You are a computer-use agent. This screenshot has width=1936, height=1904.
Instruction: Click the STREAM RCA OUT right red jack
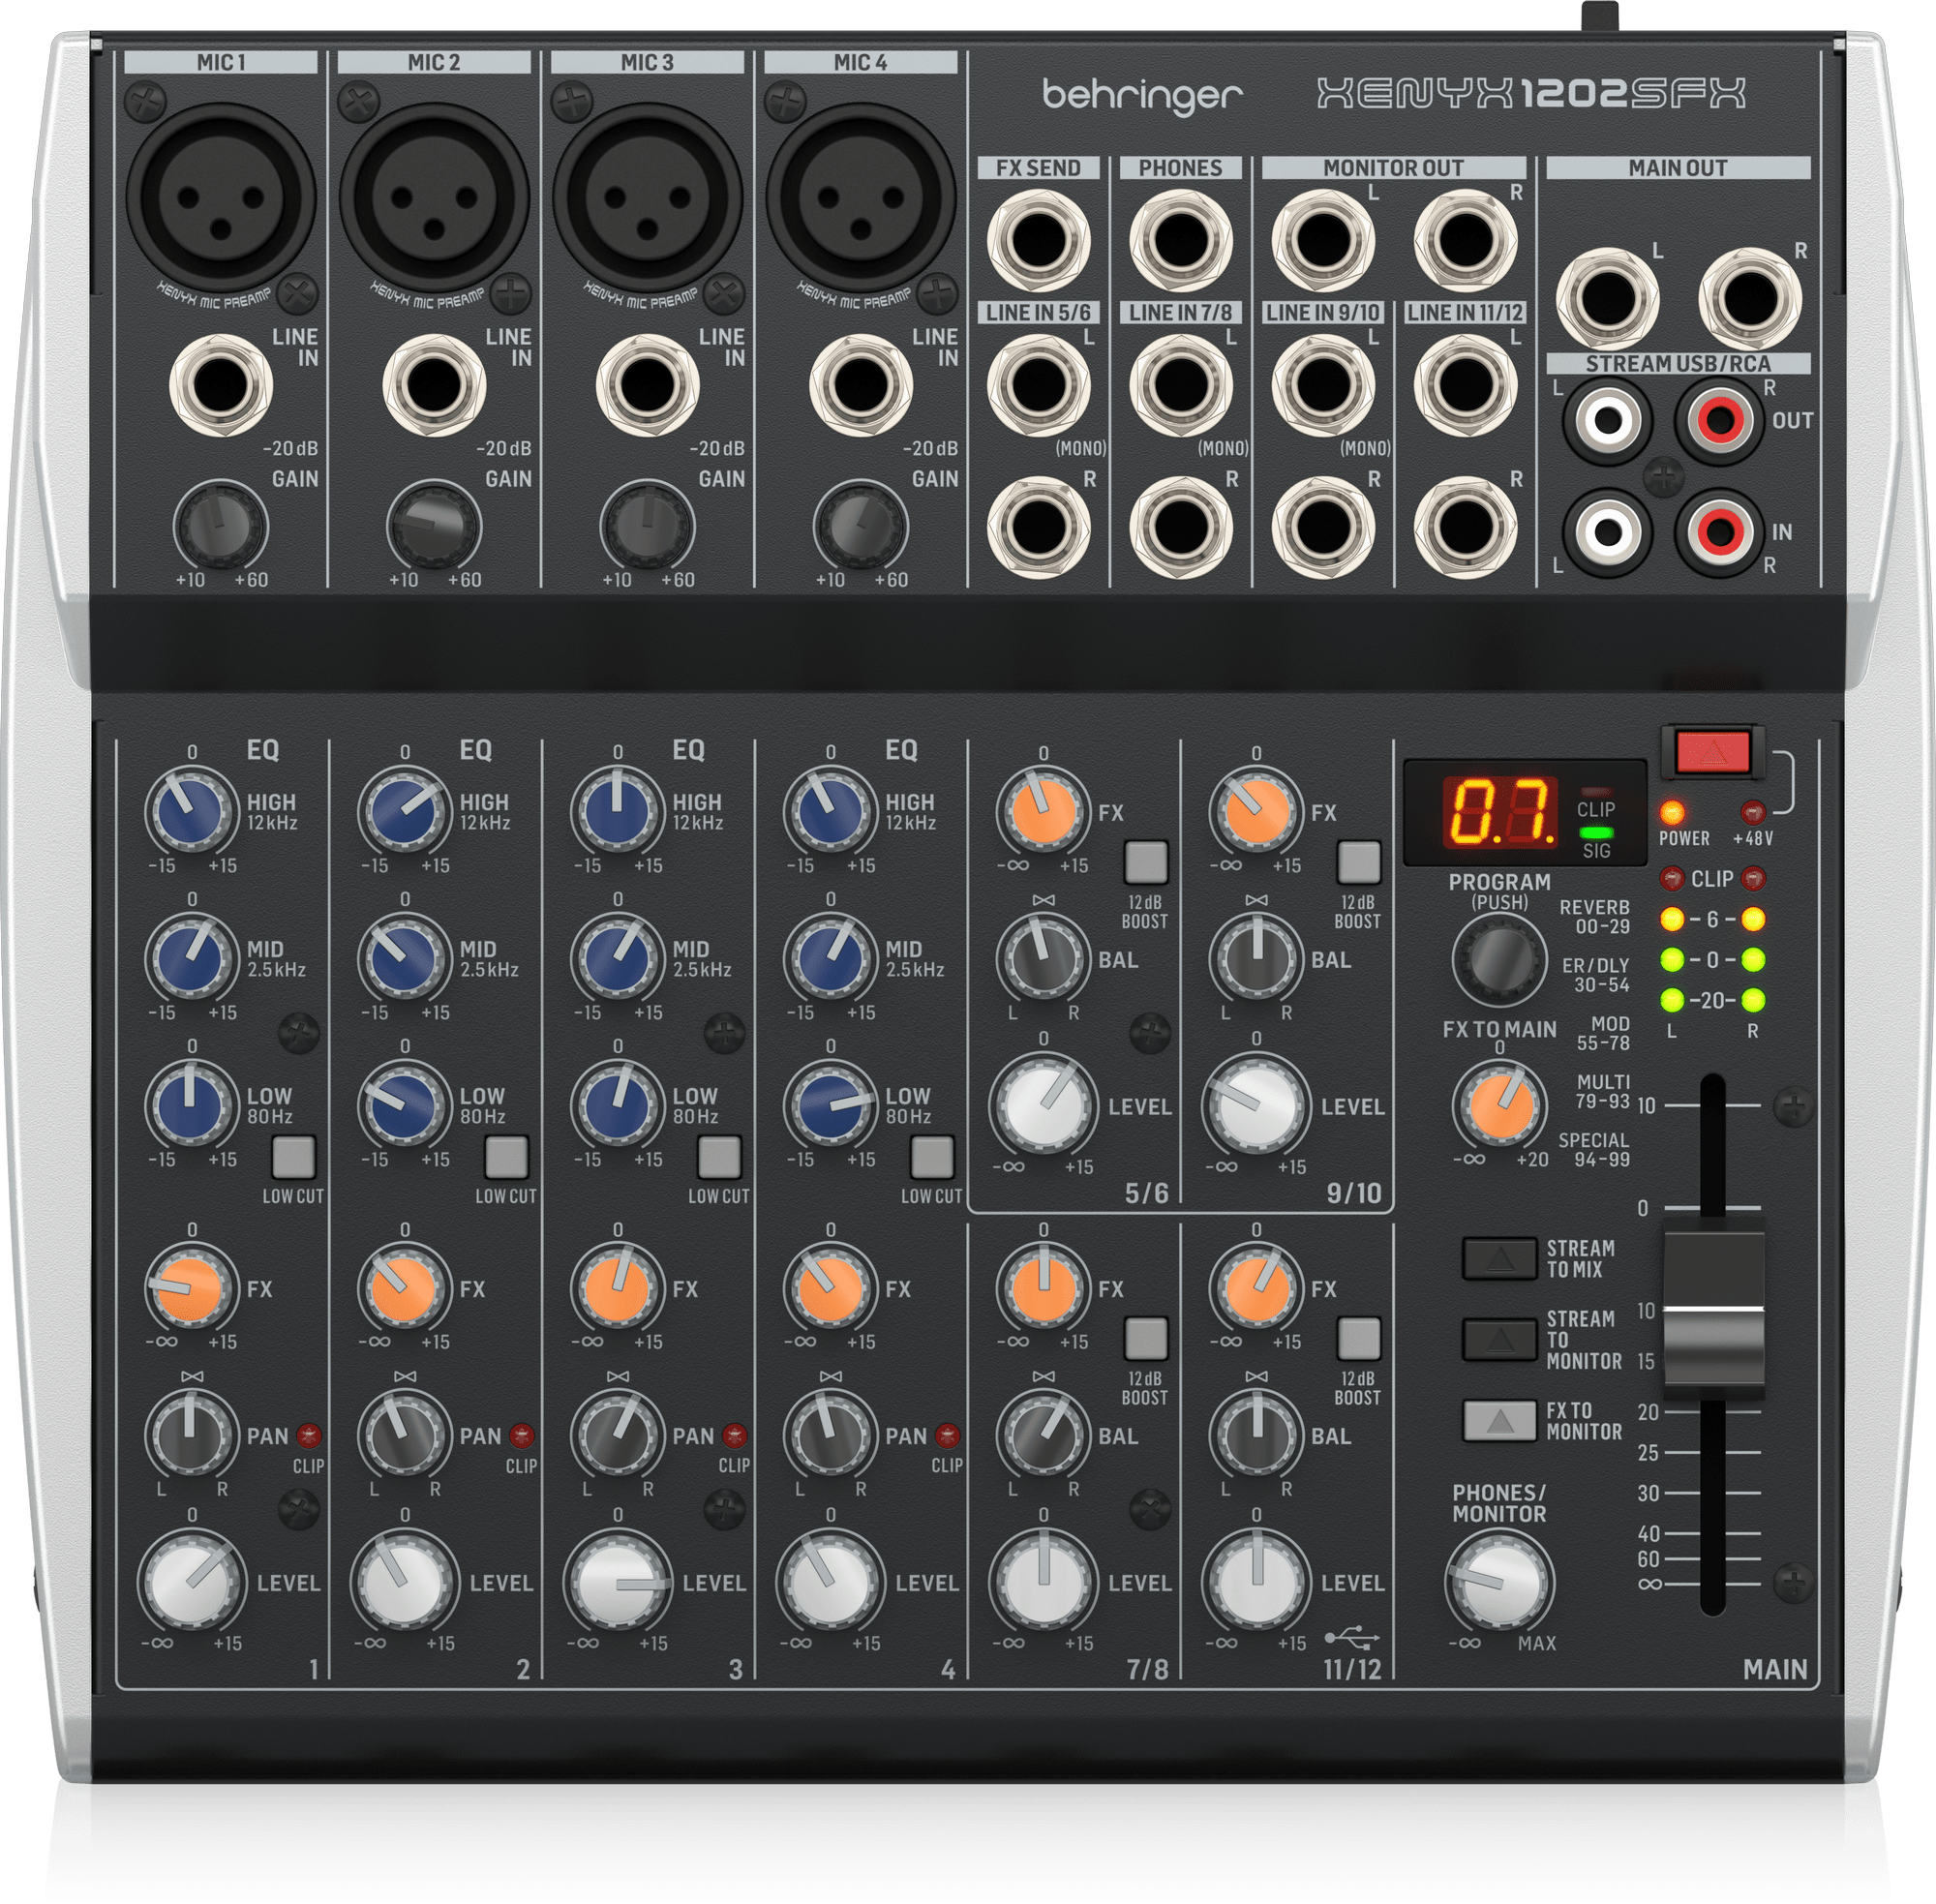pyautogui.click(x=1720, y=420)
